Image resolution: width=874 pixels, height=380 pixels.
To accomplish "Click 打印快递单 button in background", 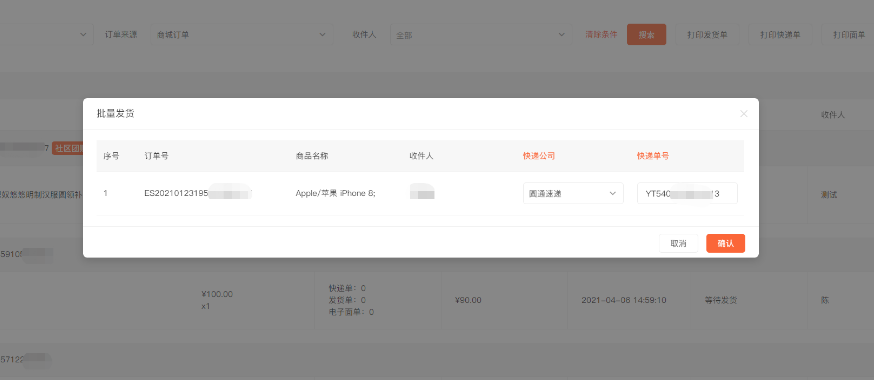I will tap(780, 35).
